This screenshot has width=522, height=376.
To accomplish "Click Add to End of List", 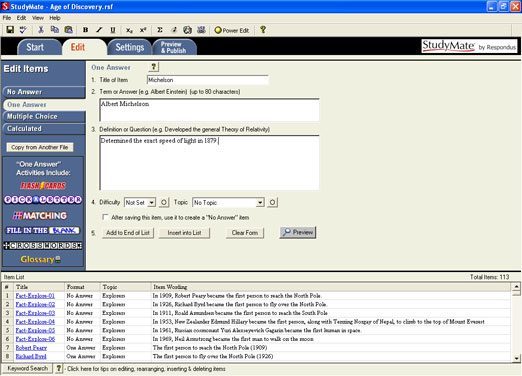I will pos(128,233).
